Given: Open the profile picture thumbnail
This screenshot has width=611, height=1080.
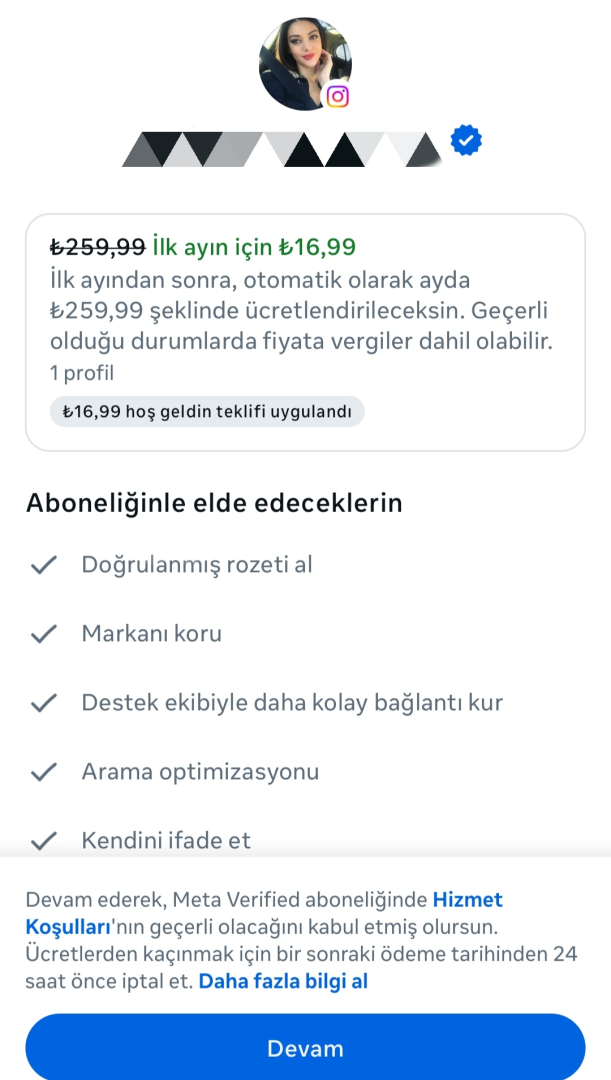Looking at the screenshot, I should [304, 62].
